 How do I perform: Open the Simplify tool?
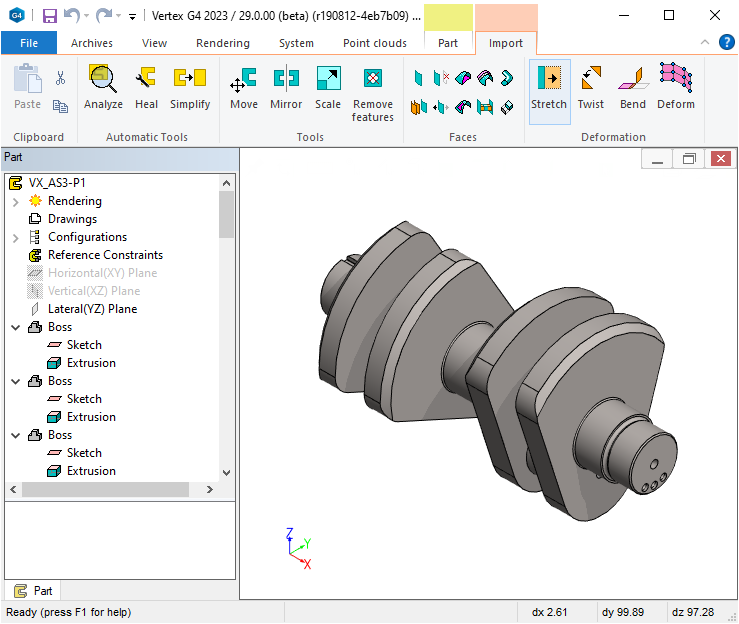pos(189,87)
